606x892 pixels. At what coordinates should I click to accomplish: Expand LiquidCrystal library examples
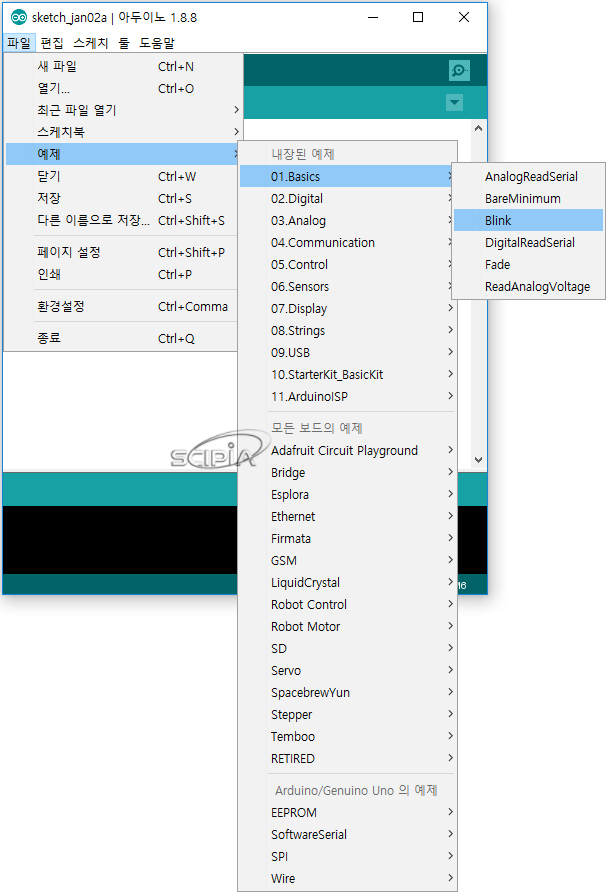tap(348, 583)
